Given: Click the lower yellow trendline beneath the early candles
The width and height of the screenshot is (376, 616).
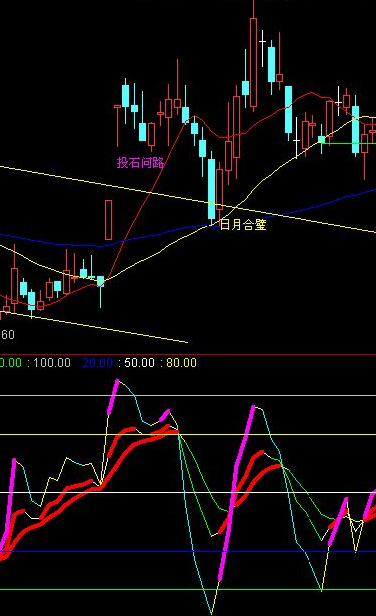Looking at the screenshot, I should click(94, 327).
